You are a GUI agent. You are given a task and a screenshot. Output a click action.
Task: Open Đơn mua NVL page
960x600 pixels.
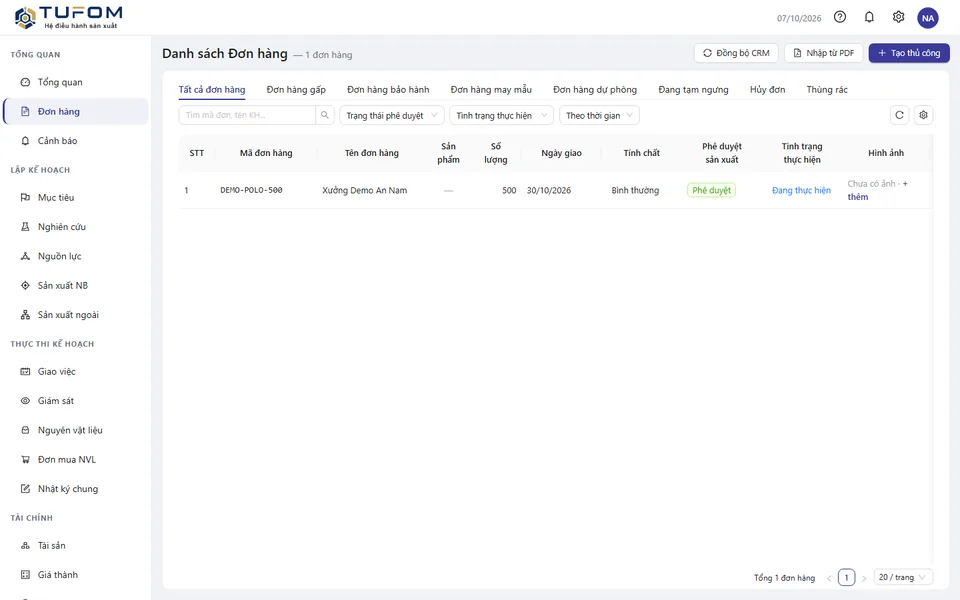76,459
